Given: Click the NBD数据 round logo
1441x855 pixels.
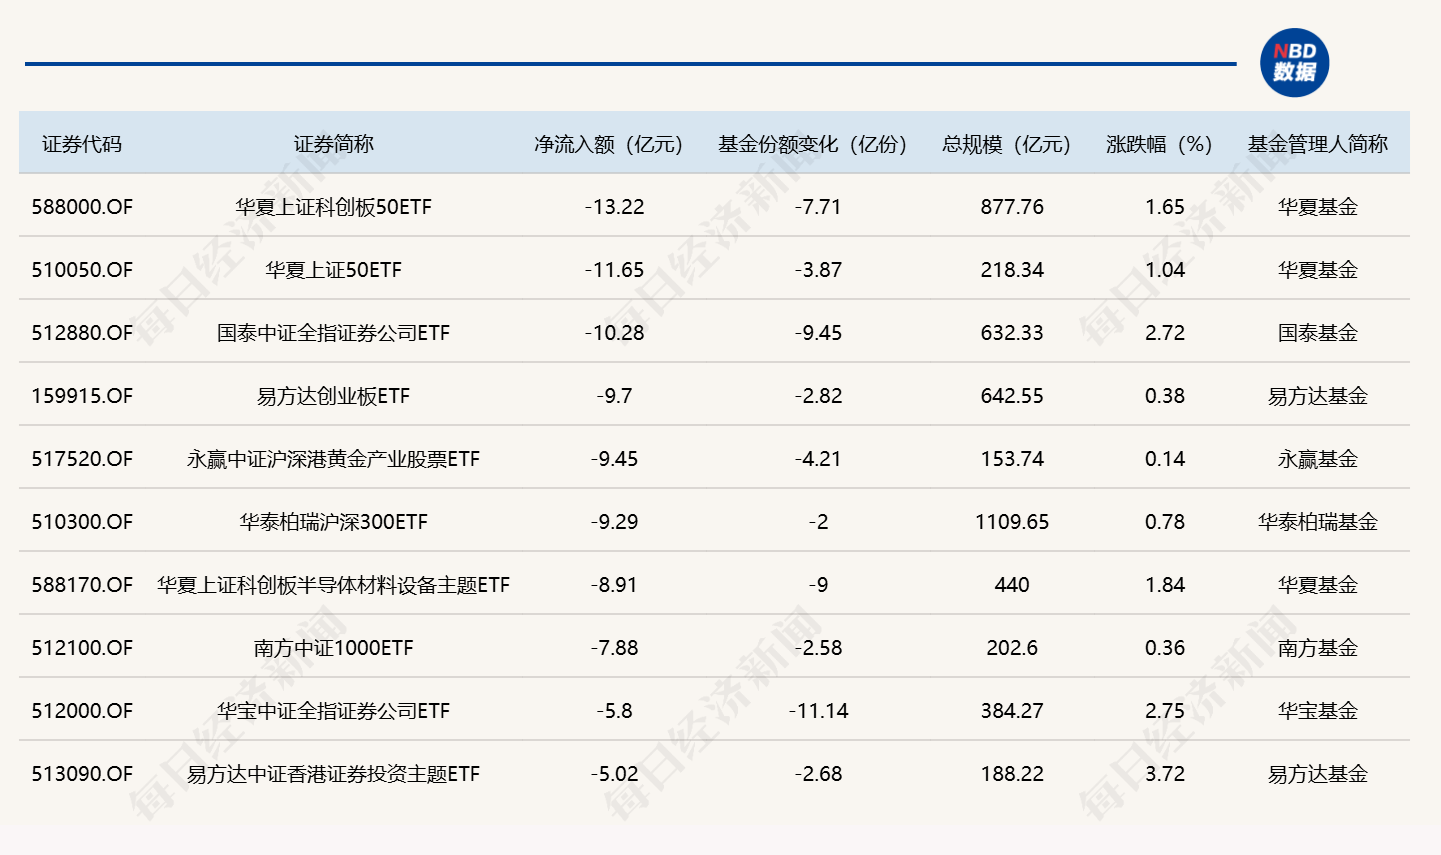Looking at the screenshot, I should tap(1294, 63).
